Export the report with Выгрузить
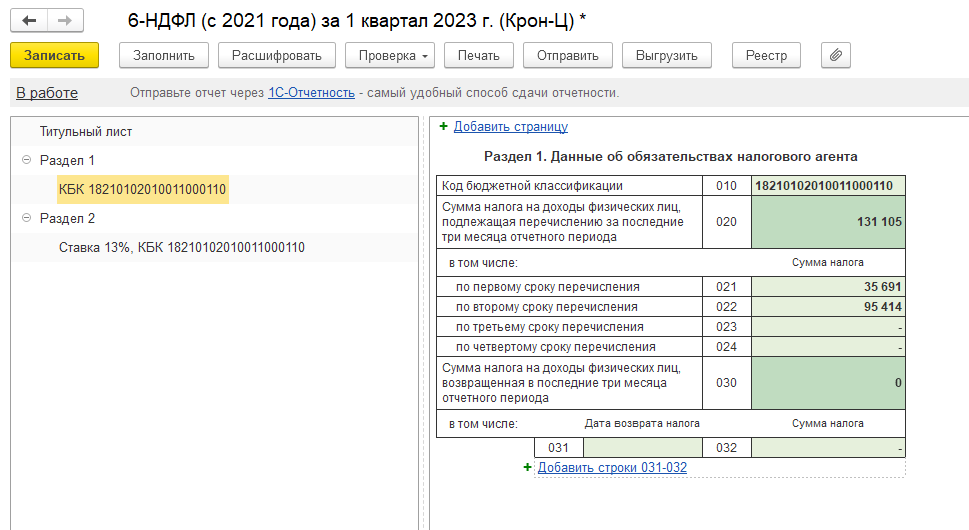Viewport: 969px width, 530px height. 666,55
